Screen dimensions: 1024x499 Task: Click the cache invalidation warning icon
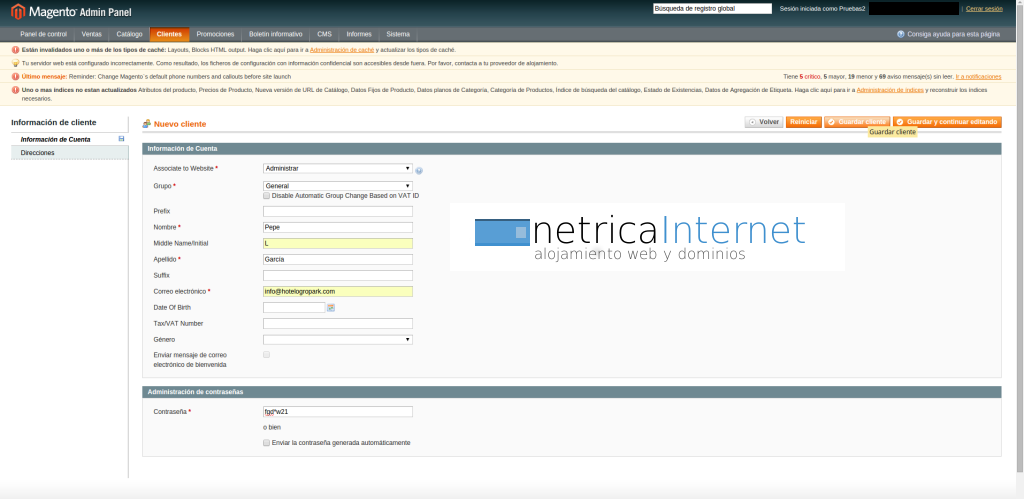(x=16, y=50)
